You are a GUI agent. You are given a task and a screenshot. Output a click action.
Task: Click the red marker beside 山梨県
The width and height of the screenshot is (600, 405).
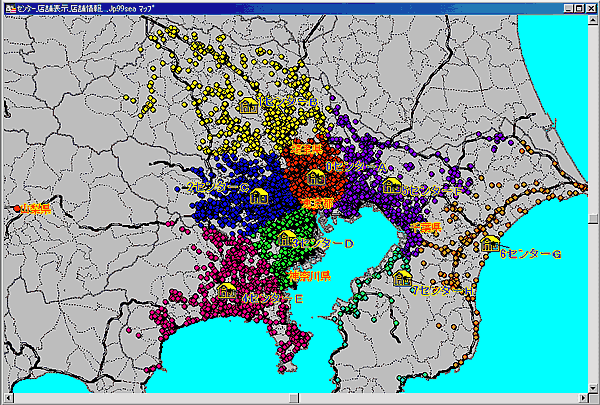click(x=16, y=209)
